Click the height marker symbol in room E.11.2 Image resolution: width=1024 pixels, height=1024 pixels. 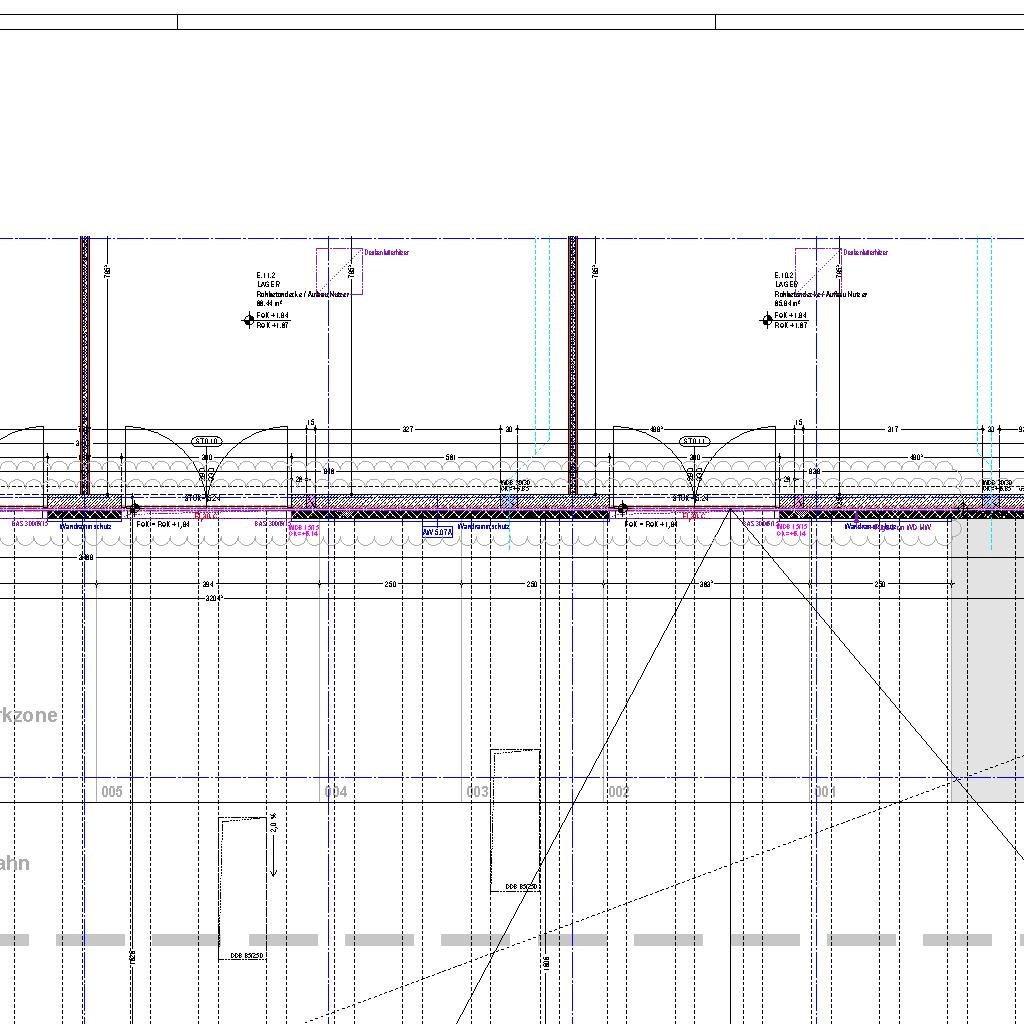point(249,320)
